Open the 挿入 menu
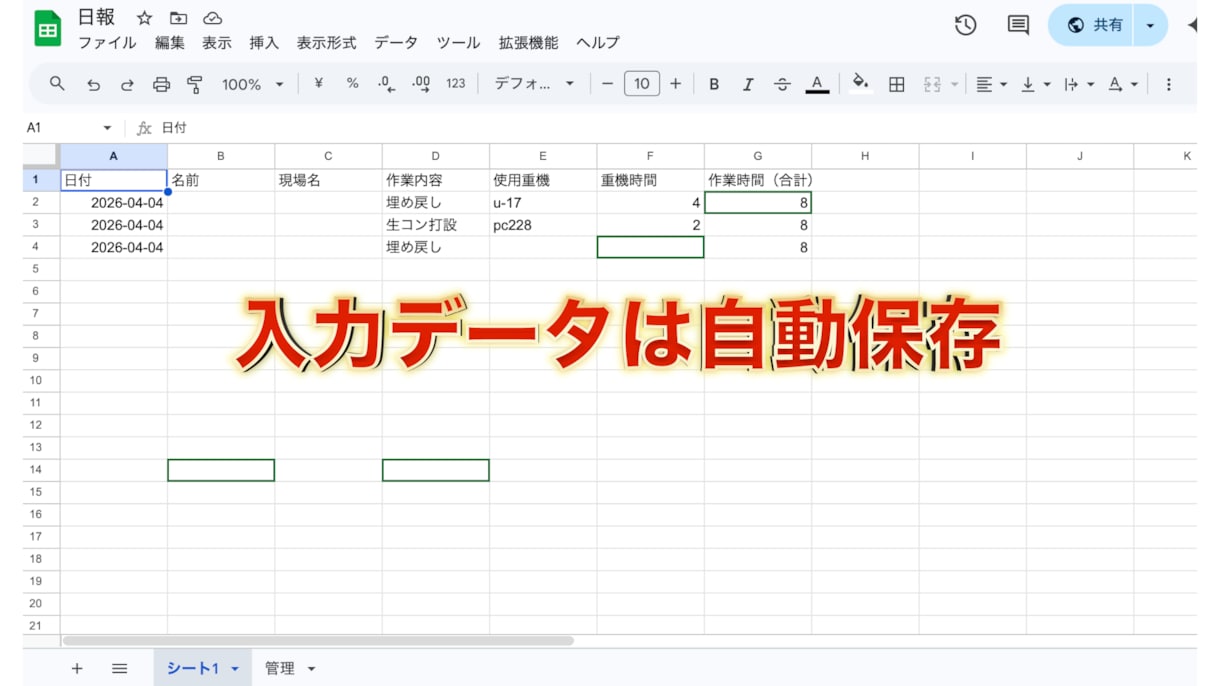1220x686 pixels. pyautogui.click(x=264, y=43)
